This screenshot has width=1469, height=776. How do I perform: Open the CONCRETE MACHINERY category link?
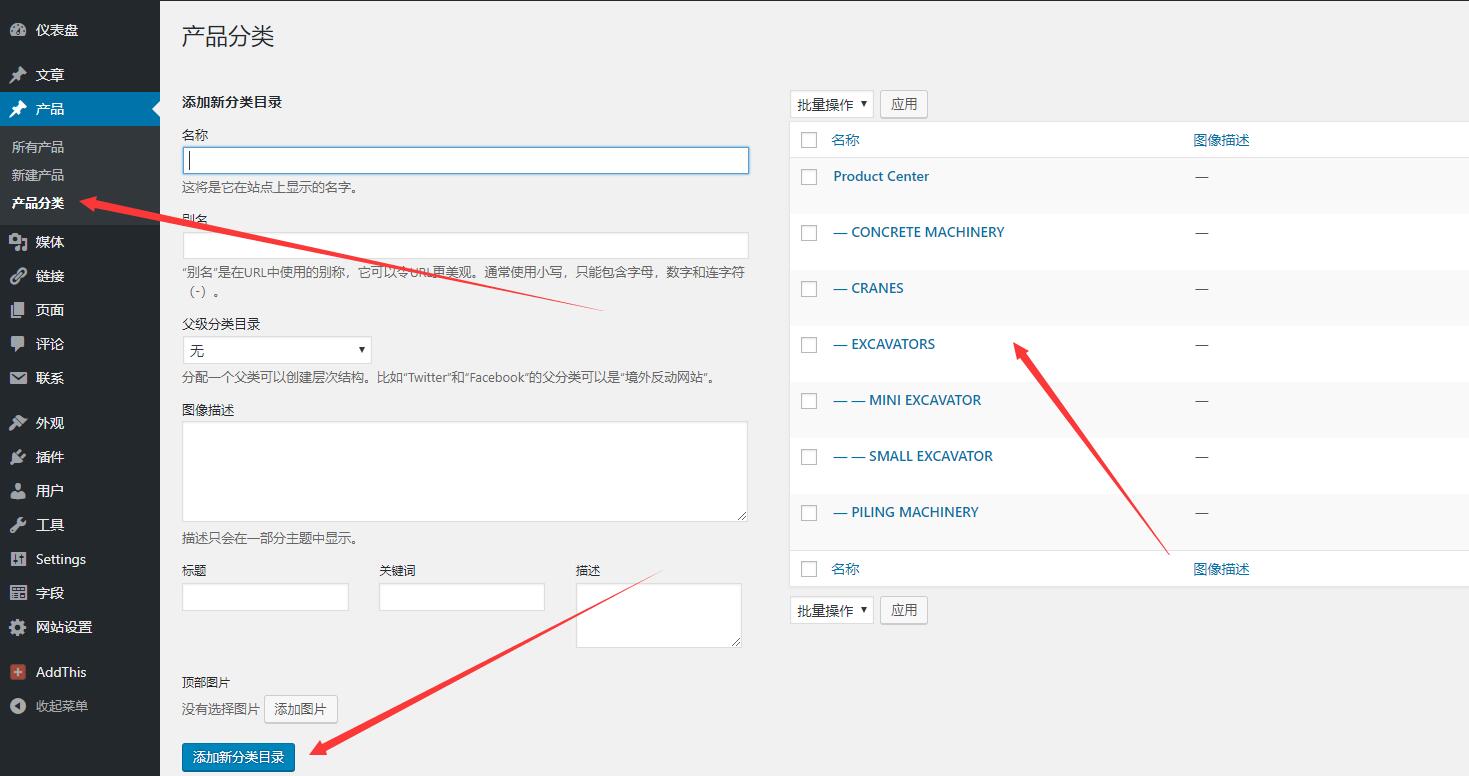[x=918, y=232]
